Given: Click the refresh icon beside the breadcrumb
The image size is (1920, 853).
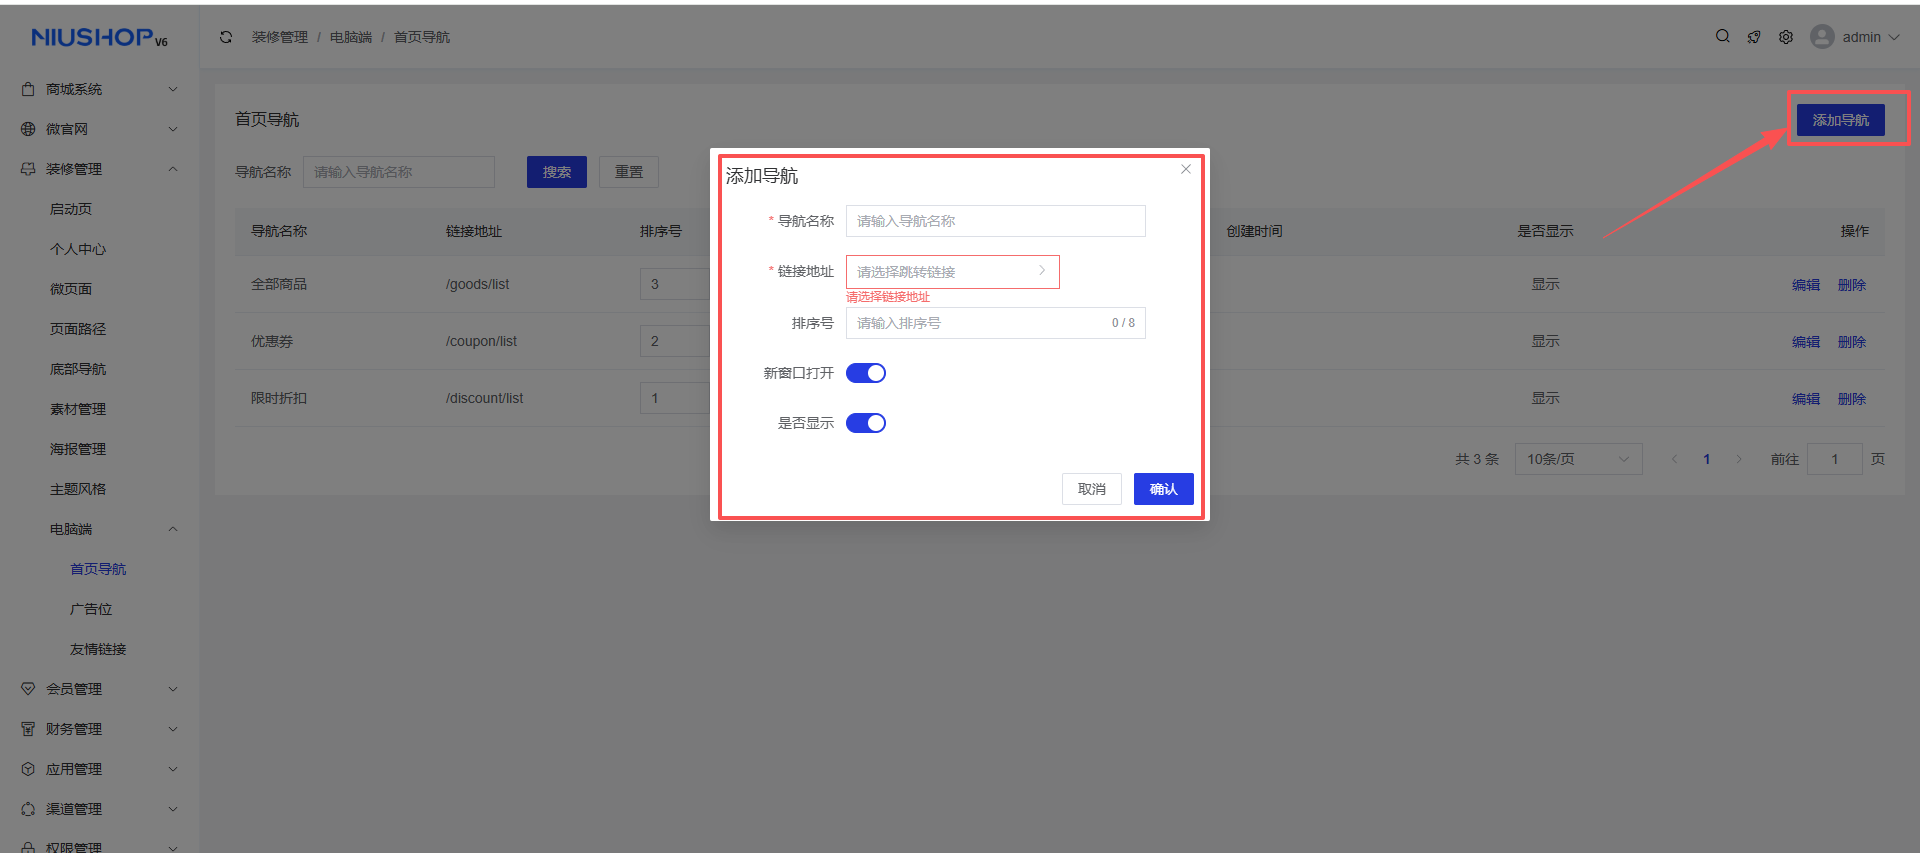Looking at the screenshot, I should (226, 37).
